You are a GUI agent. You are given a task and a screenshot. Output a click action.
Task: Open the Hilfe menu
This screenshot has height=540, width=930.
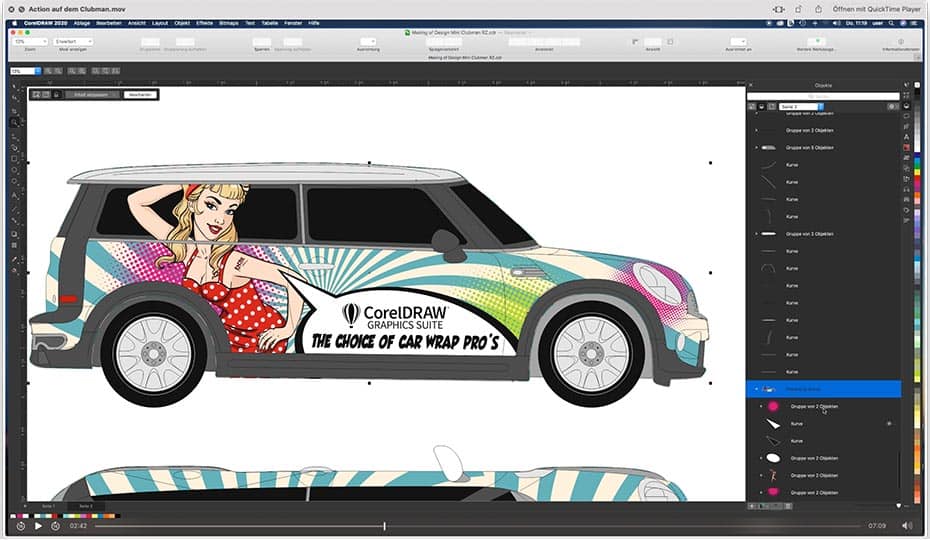tap(314, 23)
